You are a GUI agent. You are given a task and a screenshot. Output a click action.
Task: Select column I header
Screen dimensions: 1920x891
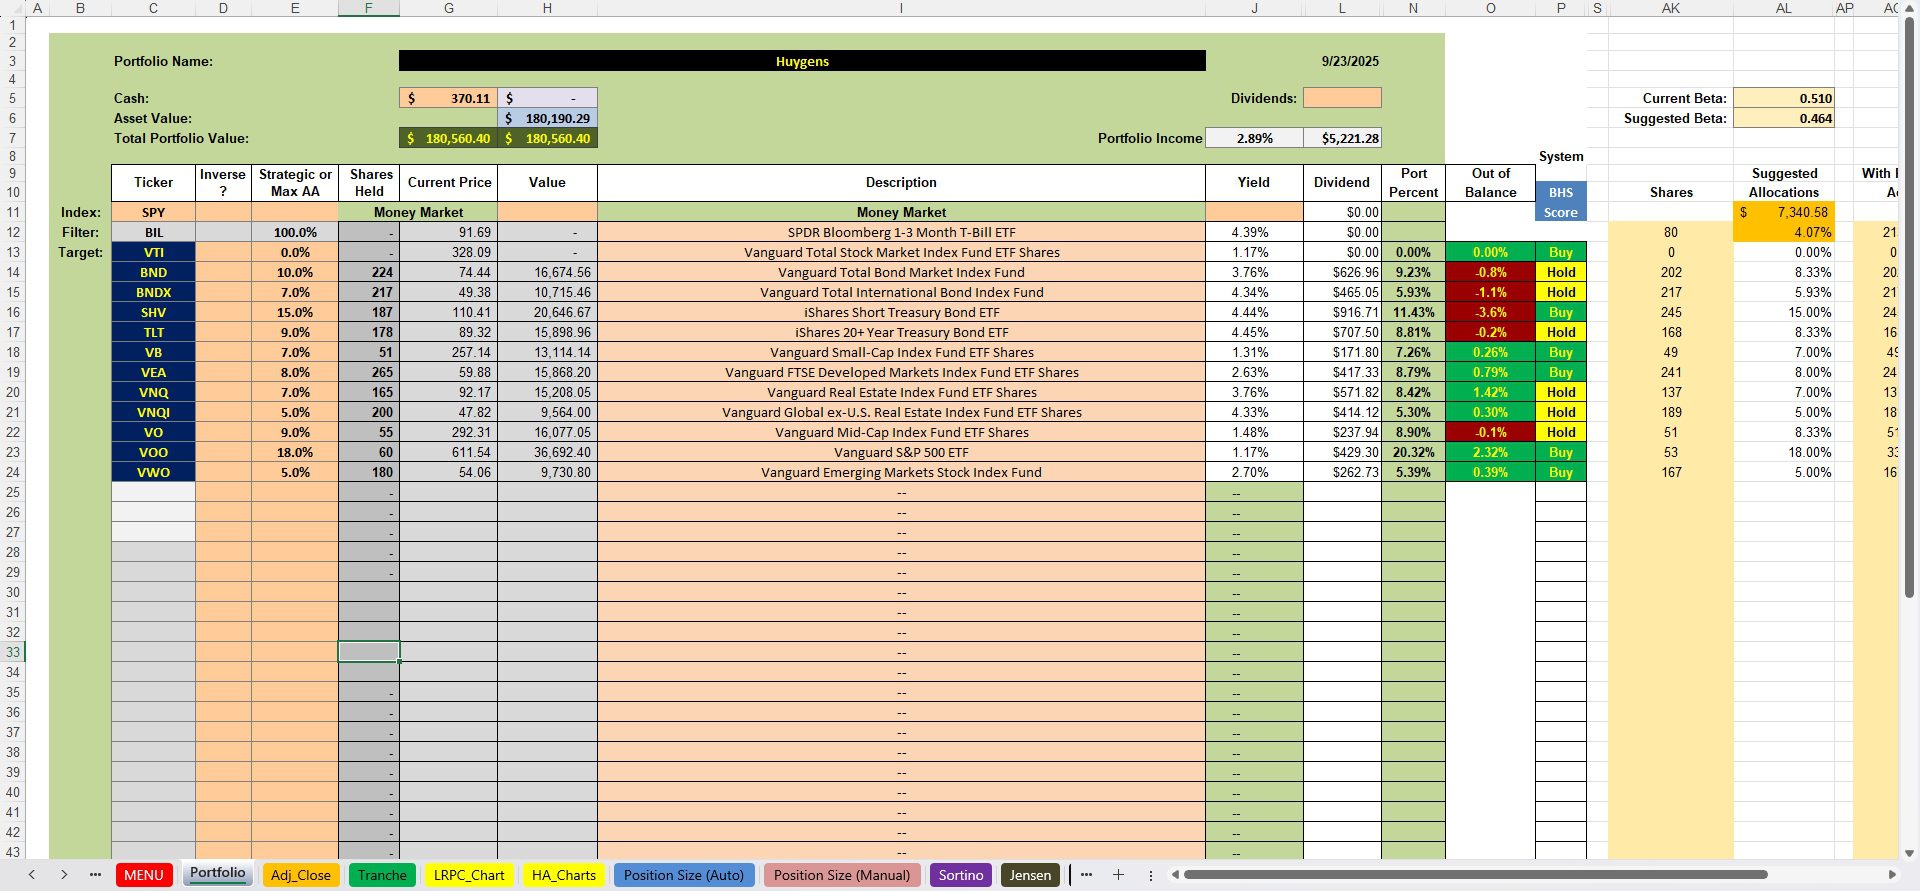tap(901, 8)
